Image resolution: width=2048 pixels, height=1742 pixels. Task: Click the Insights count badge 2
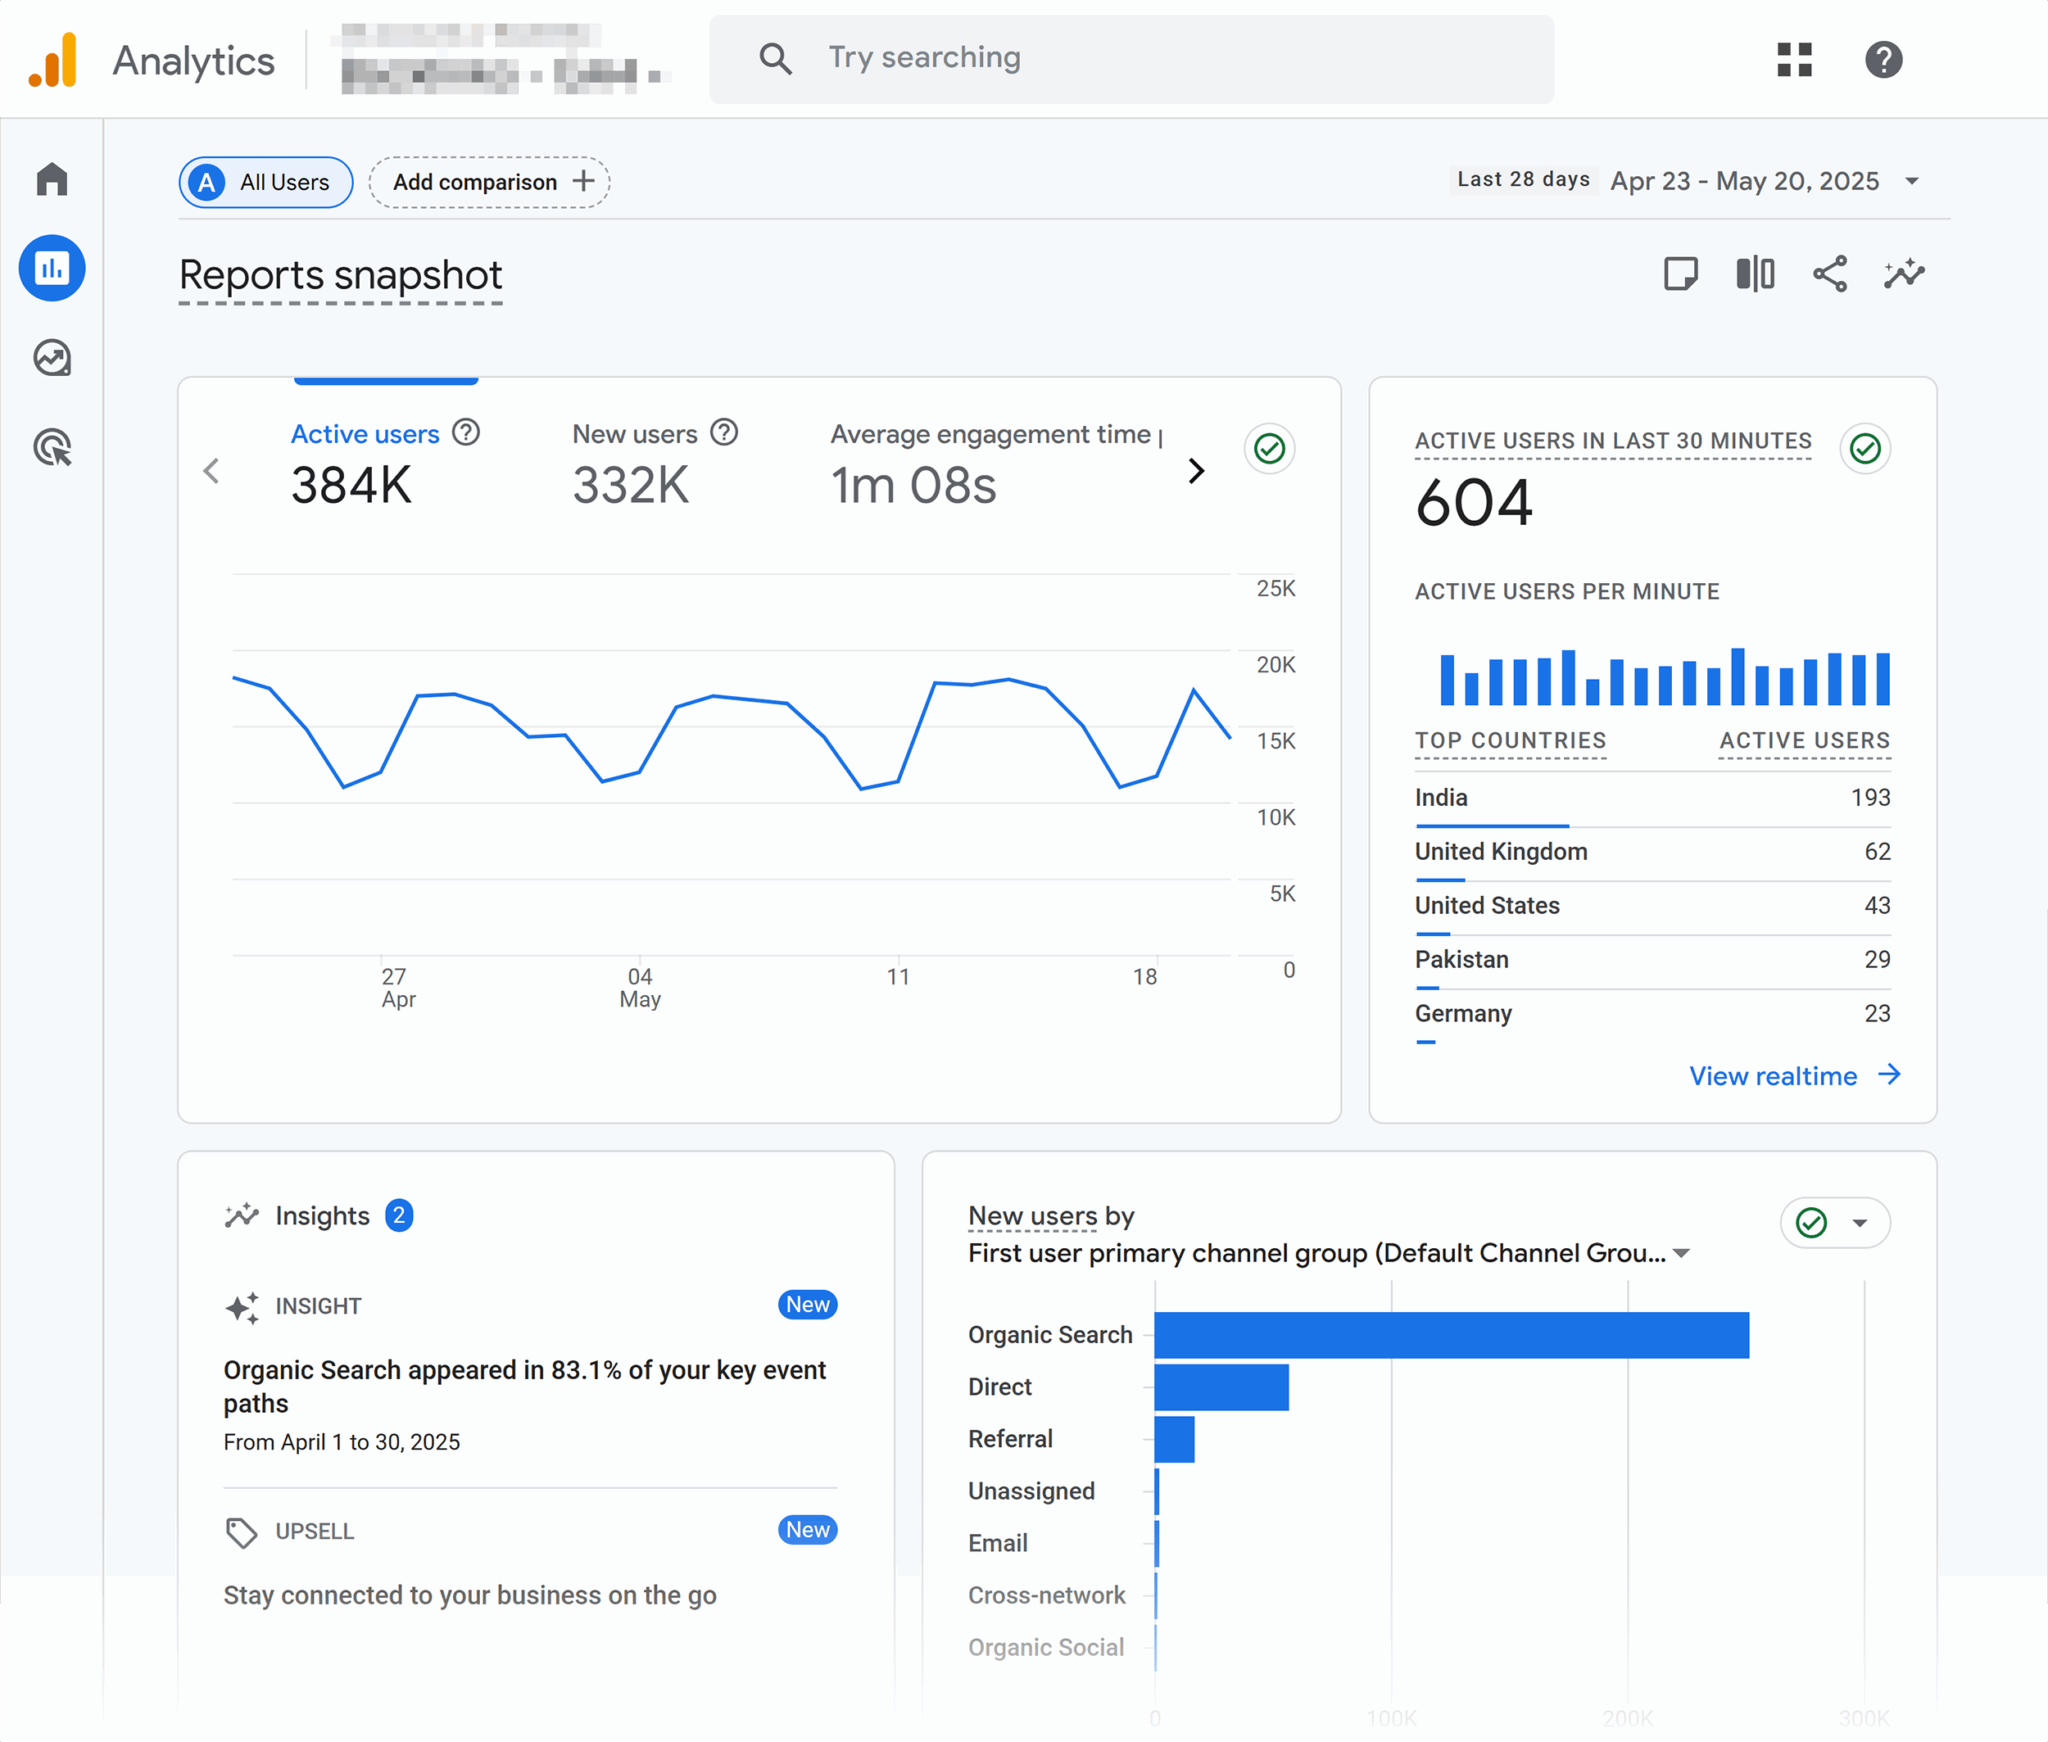tap(399, 1215)
